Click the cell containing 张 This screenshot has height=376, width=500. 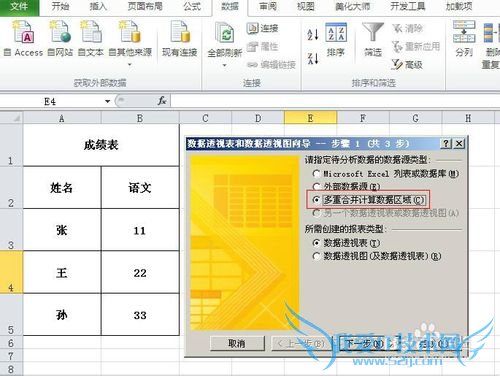(62, 230)
